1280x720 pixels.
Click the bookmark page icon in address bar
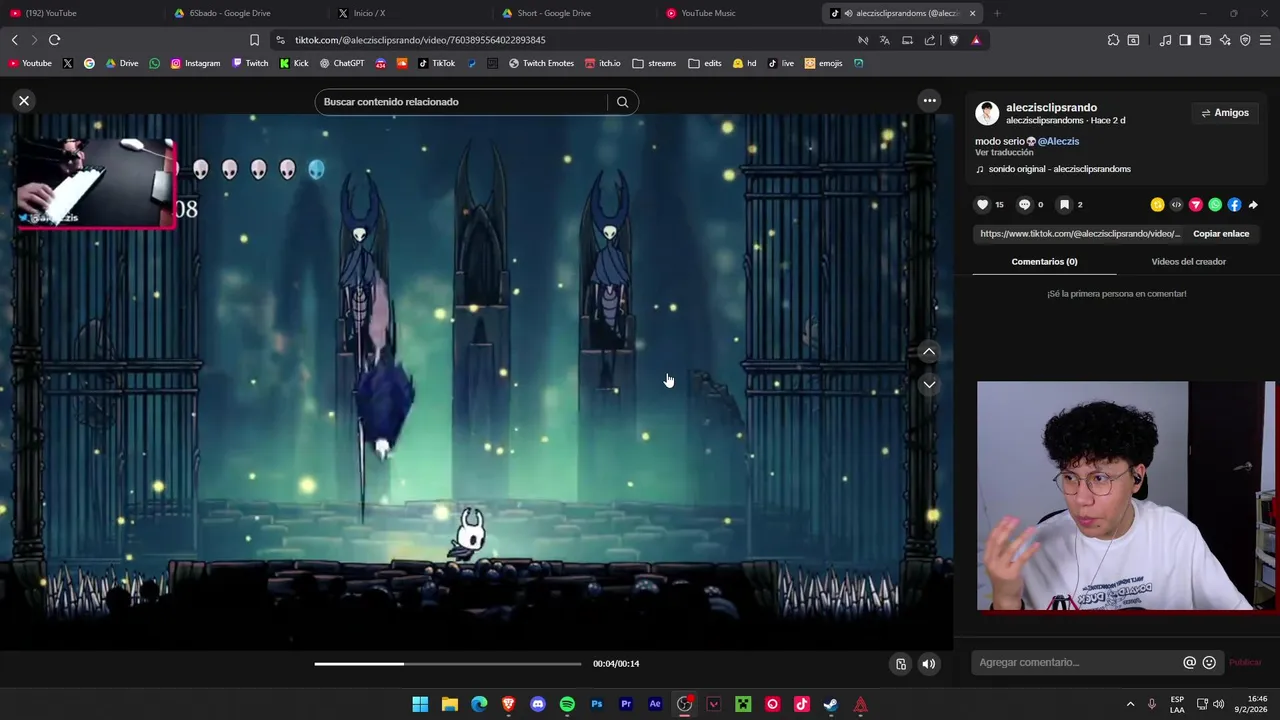(254, 40)
